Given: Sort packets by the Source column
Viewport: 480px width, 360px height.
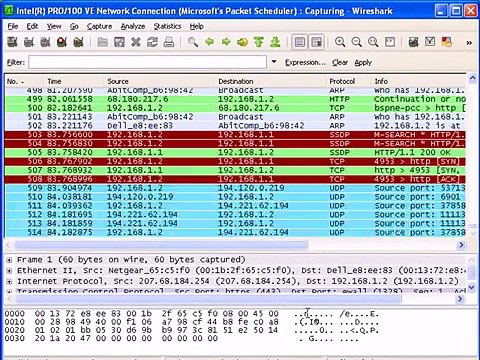Looking at the screenshot, I should click(x=159, y=81).
